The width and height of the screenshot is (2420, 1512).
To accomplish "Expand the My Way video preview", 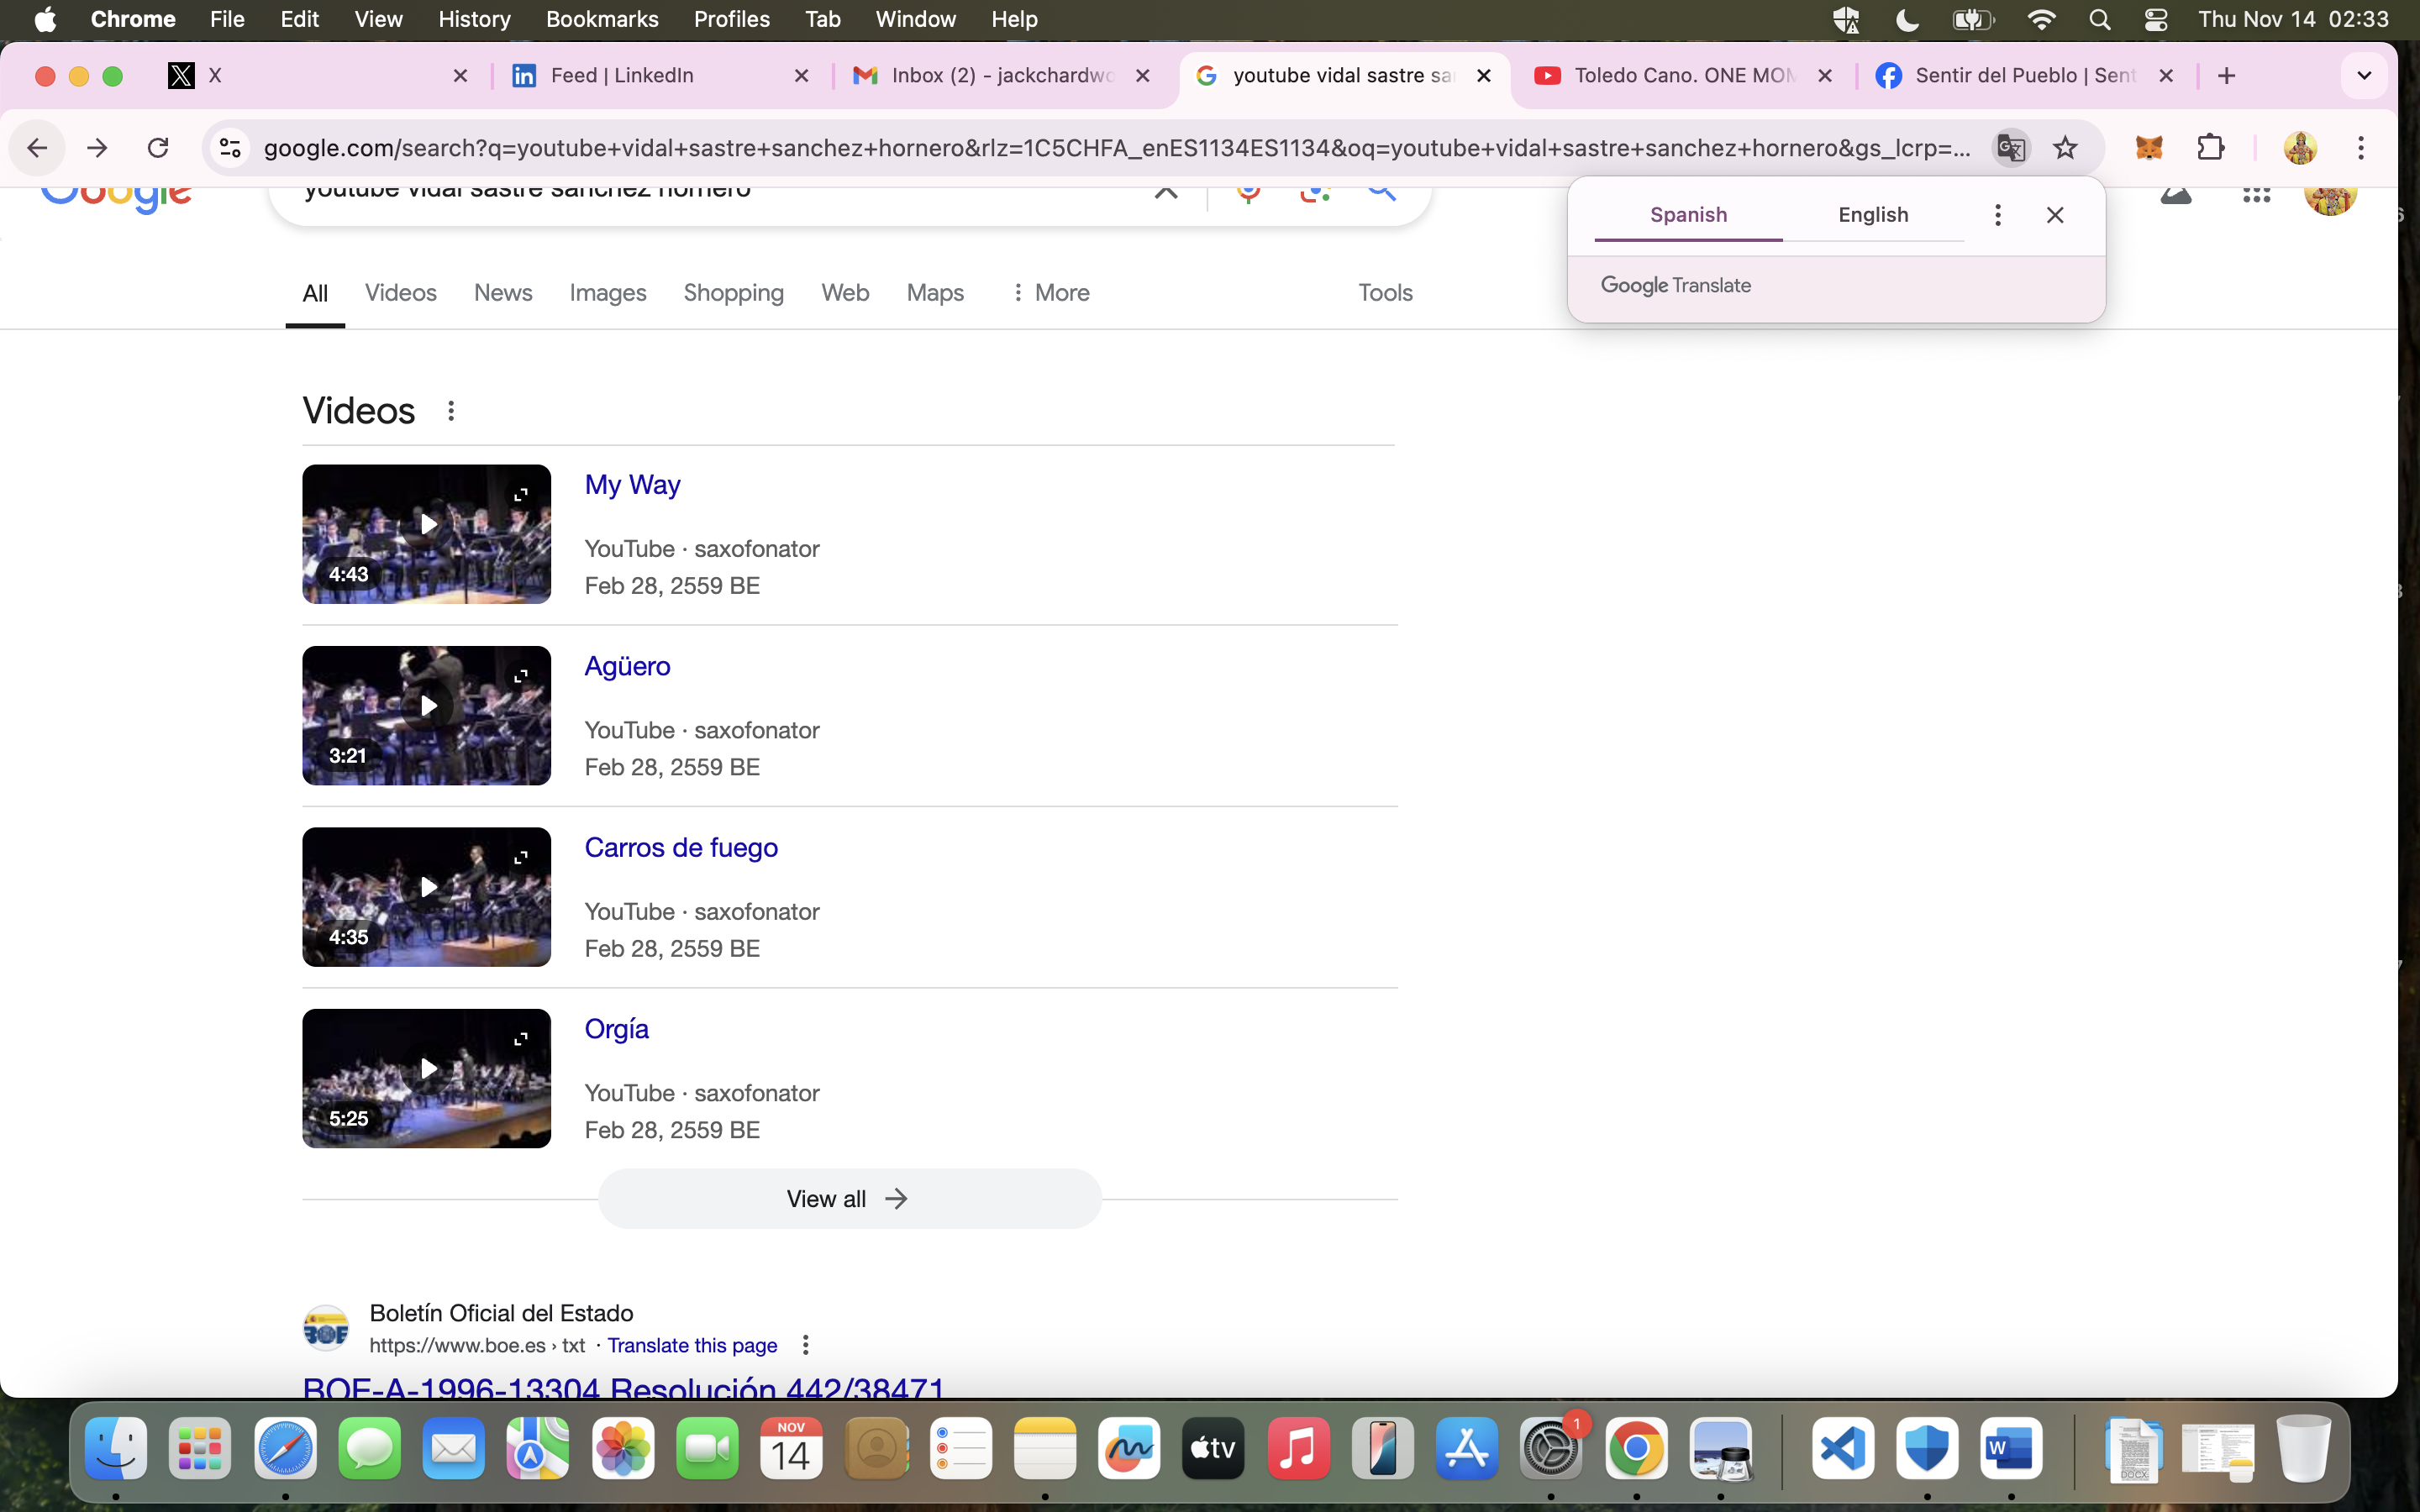I will pos(521,495).
